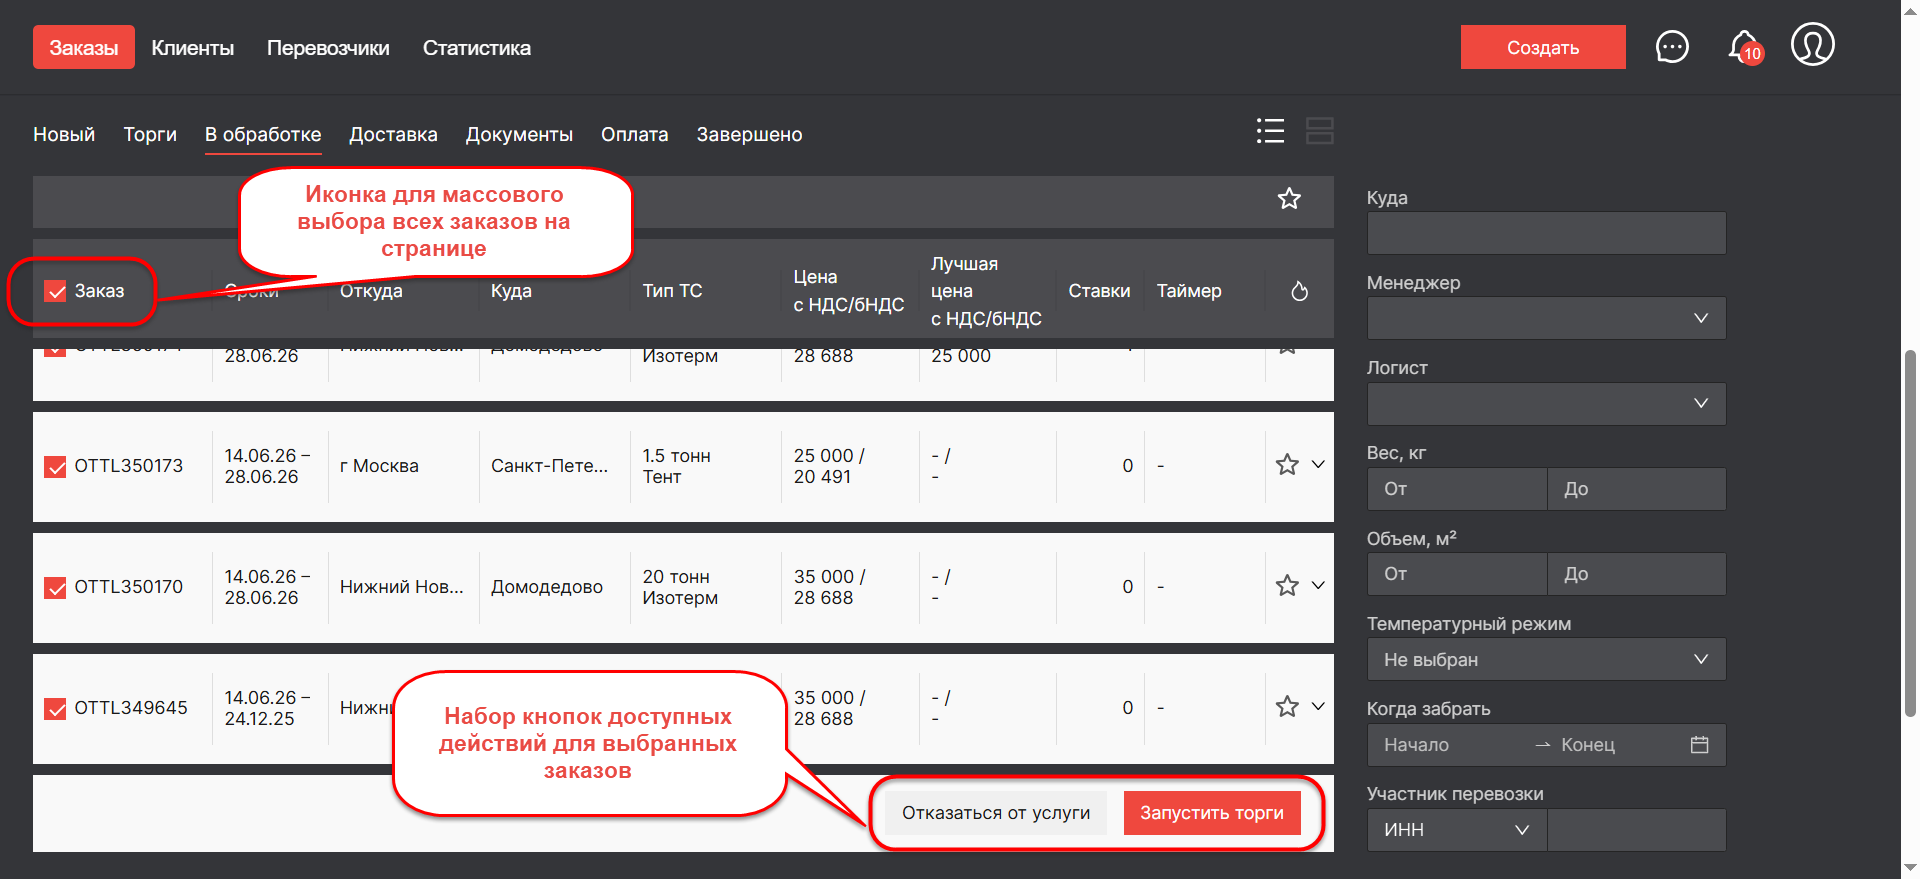Open the Перевозчики menu item
Image resolution: width=1920 pixels, height=879 pixels.
tap(328, 48)
